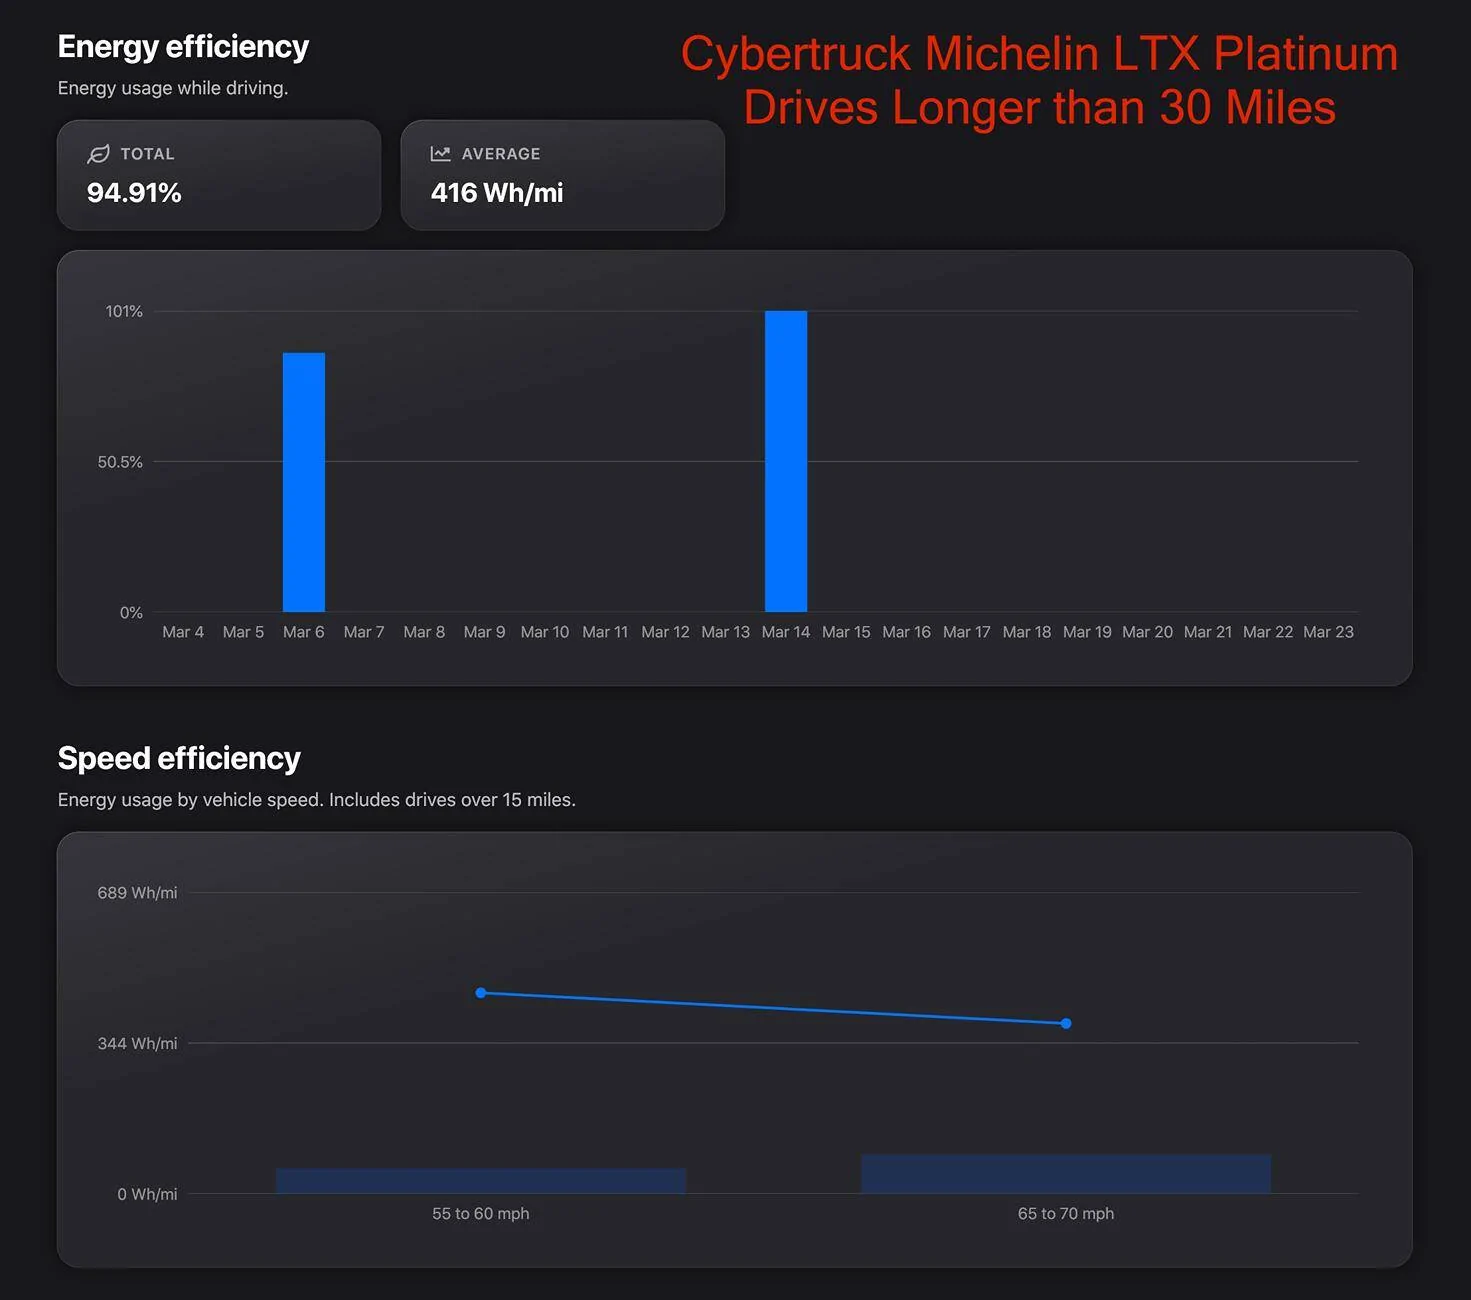This screenshot has height=1300, width=1471.
Task: Click the Energy efficiency heading
Action: (x=183, y=47)
